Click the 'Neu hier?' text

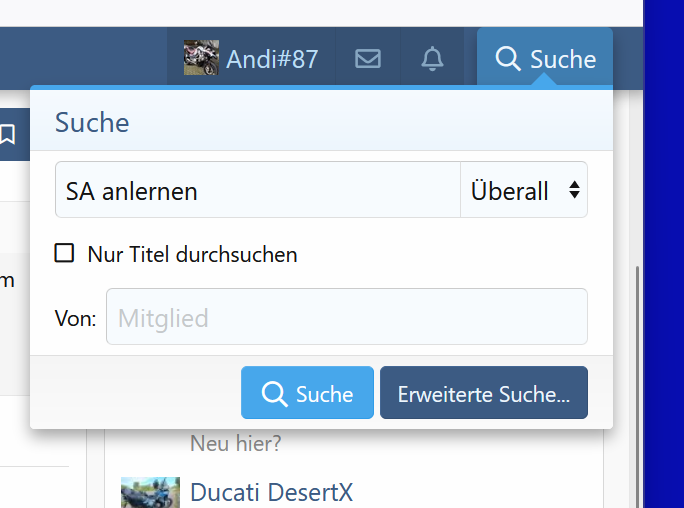click(236, 443)
